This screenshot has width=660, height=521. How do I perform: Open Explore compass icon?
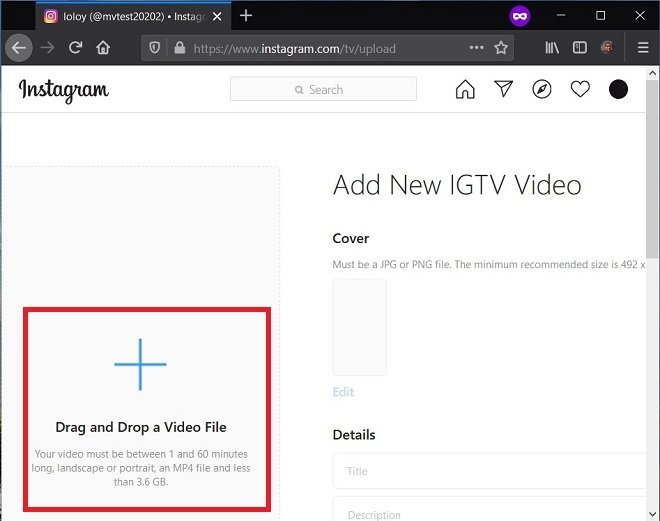click(x=542, y=89)
